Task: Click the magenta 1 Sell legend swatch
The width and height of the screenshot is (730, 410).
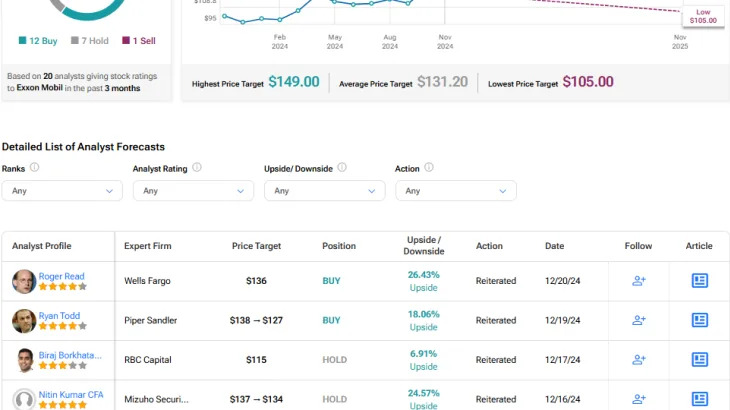Action: pyautogui.click(x=126, y=40)
